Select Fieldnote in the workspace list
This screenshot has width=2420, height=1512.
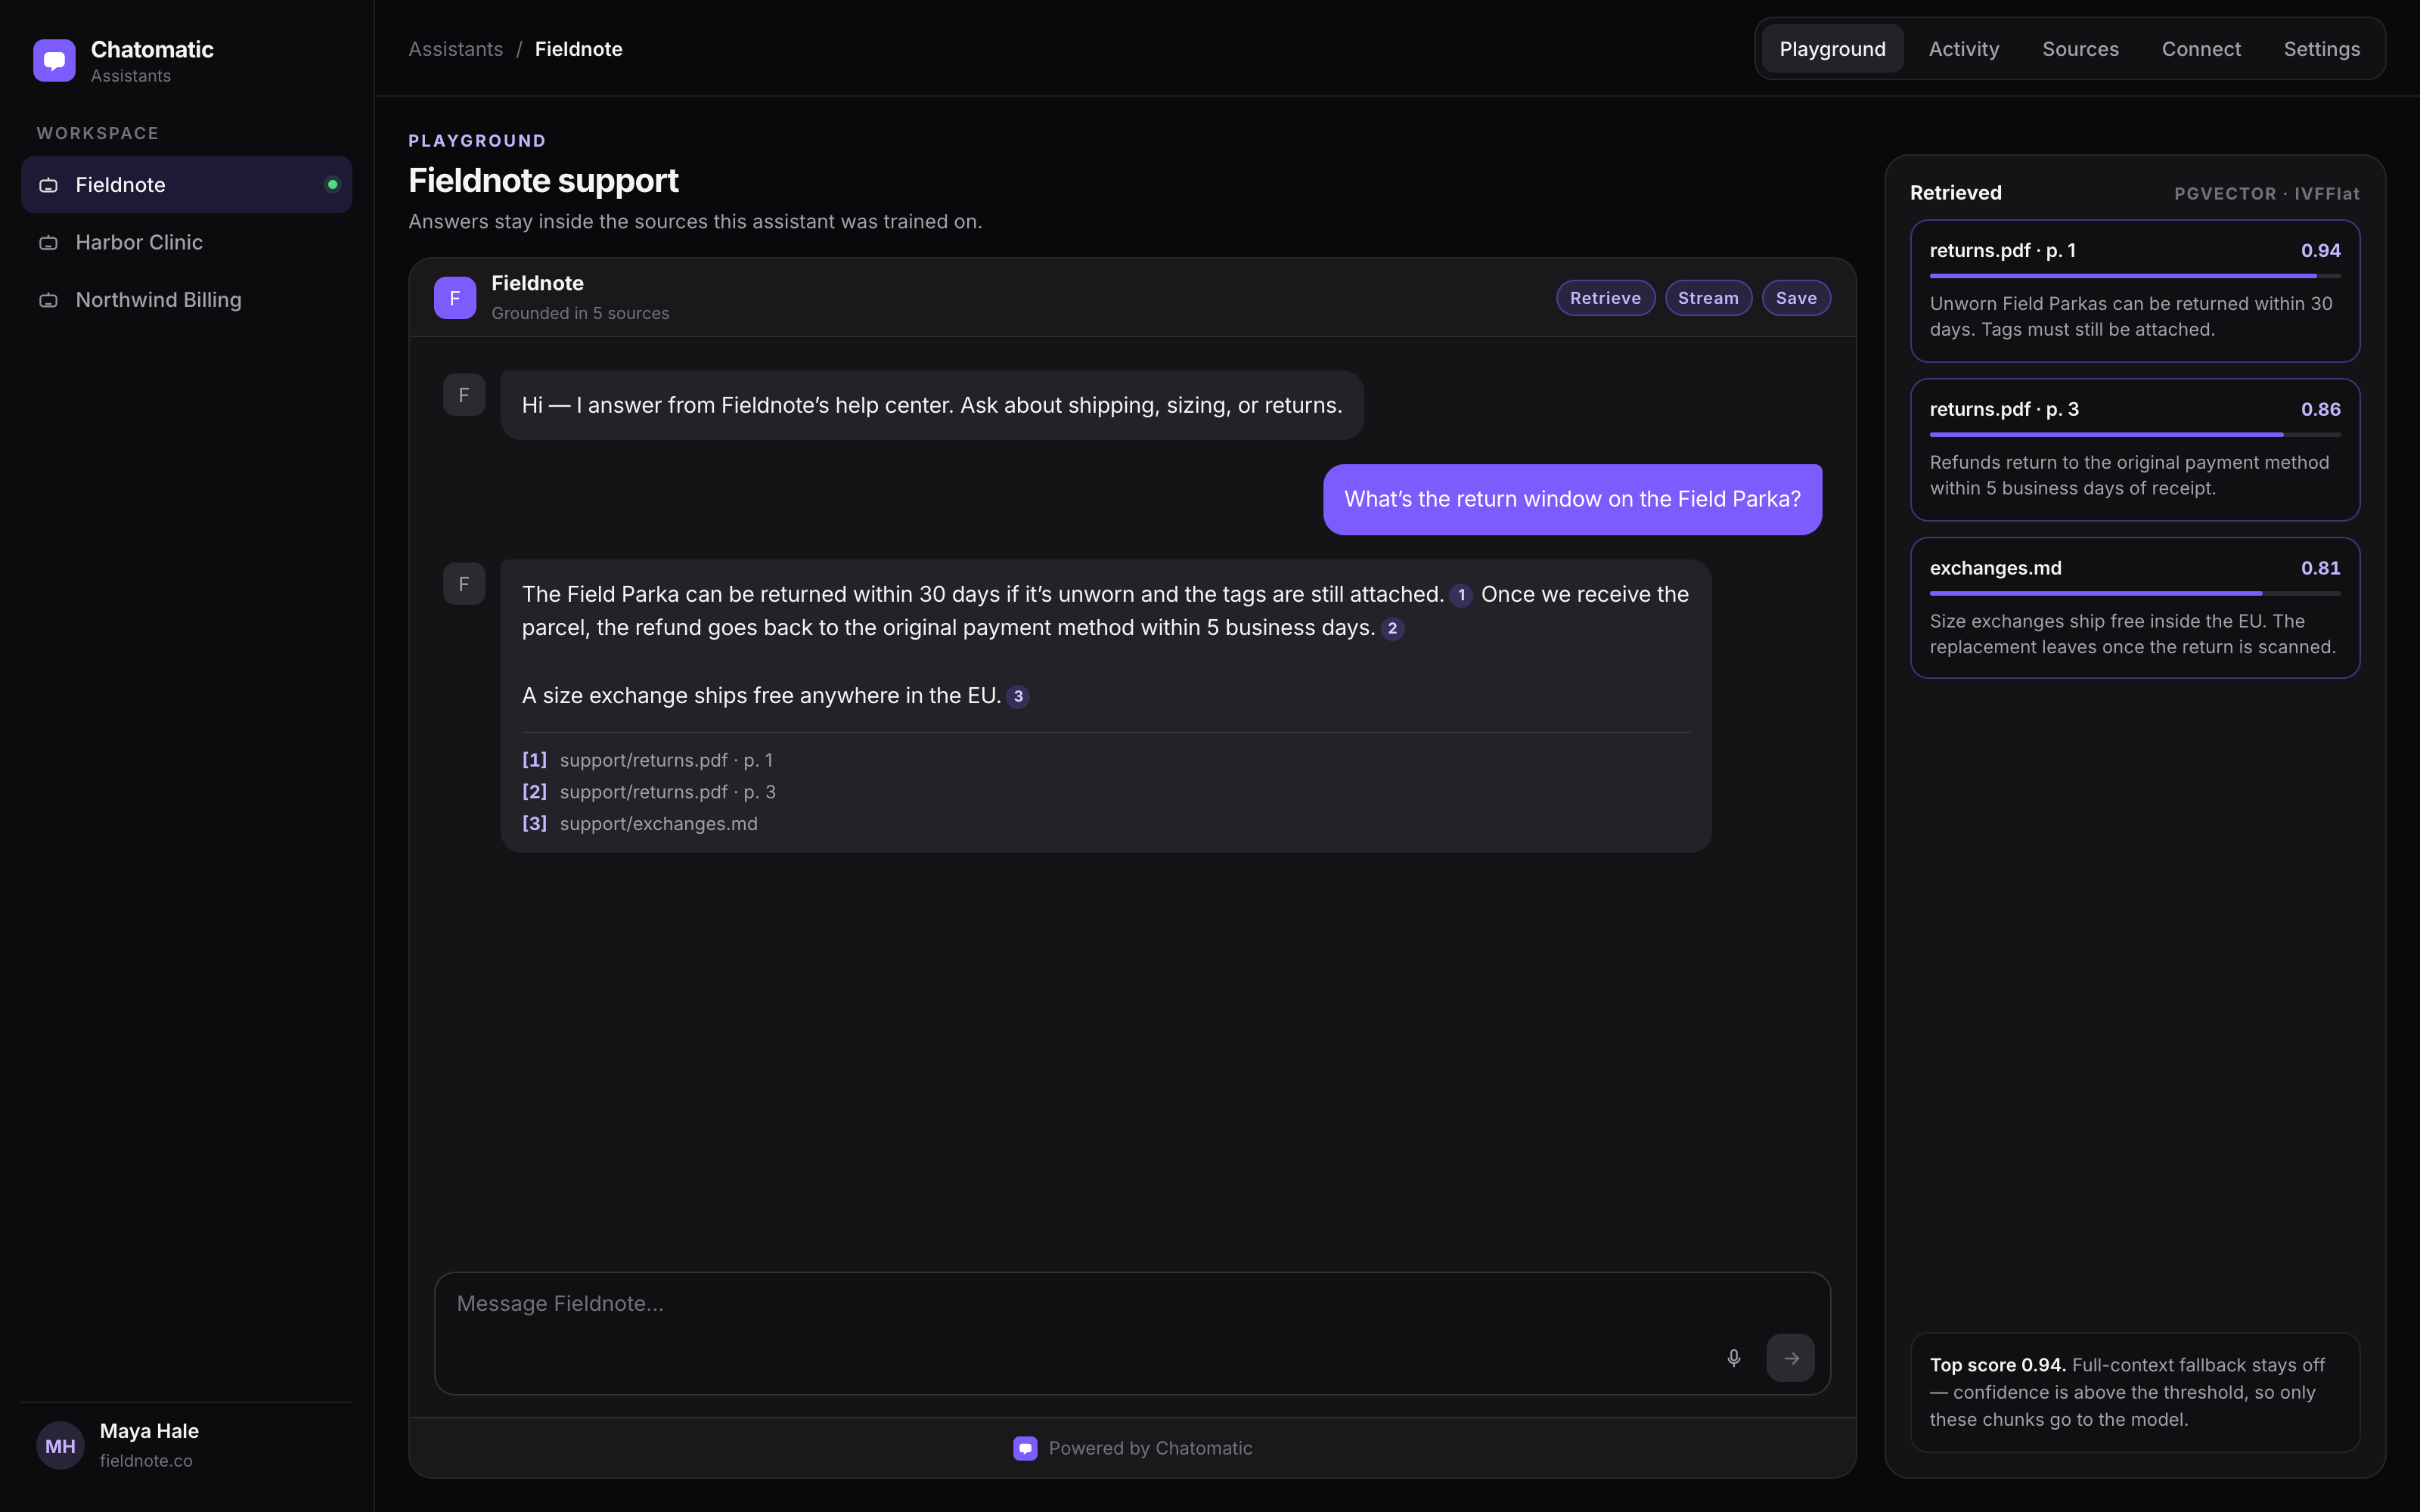coord(186,184)
